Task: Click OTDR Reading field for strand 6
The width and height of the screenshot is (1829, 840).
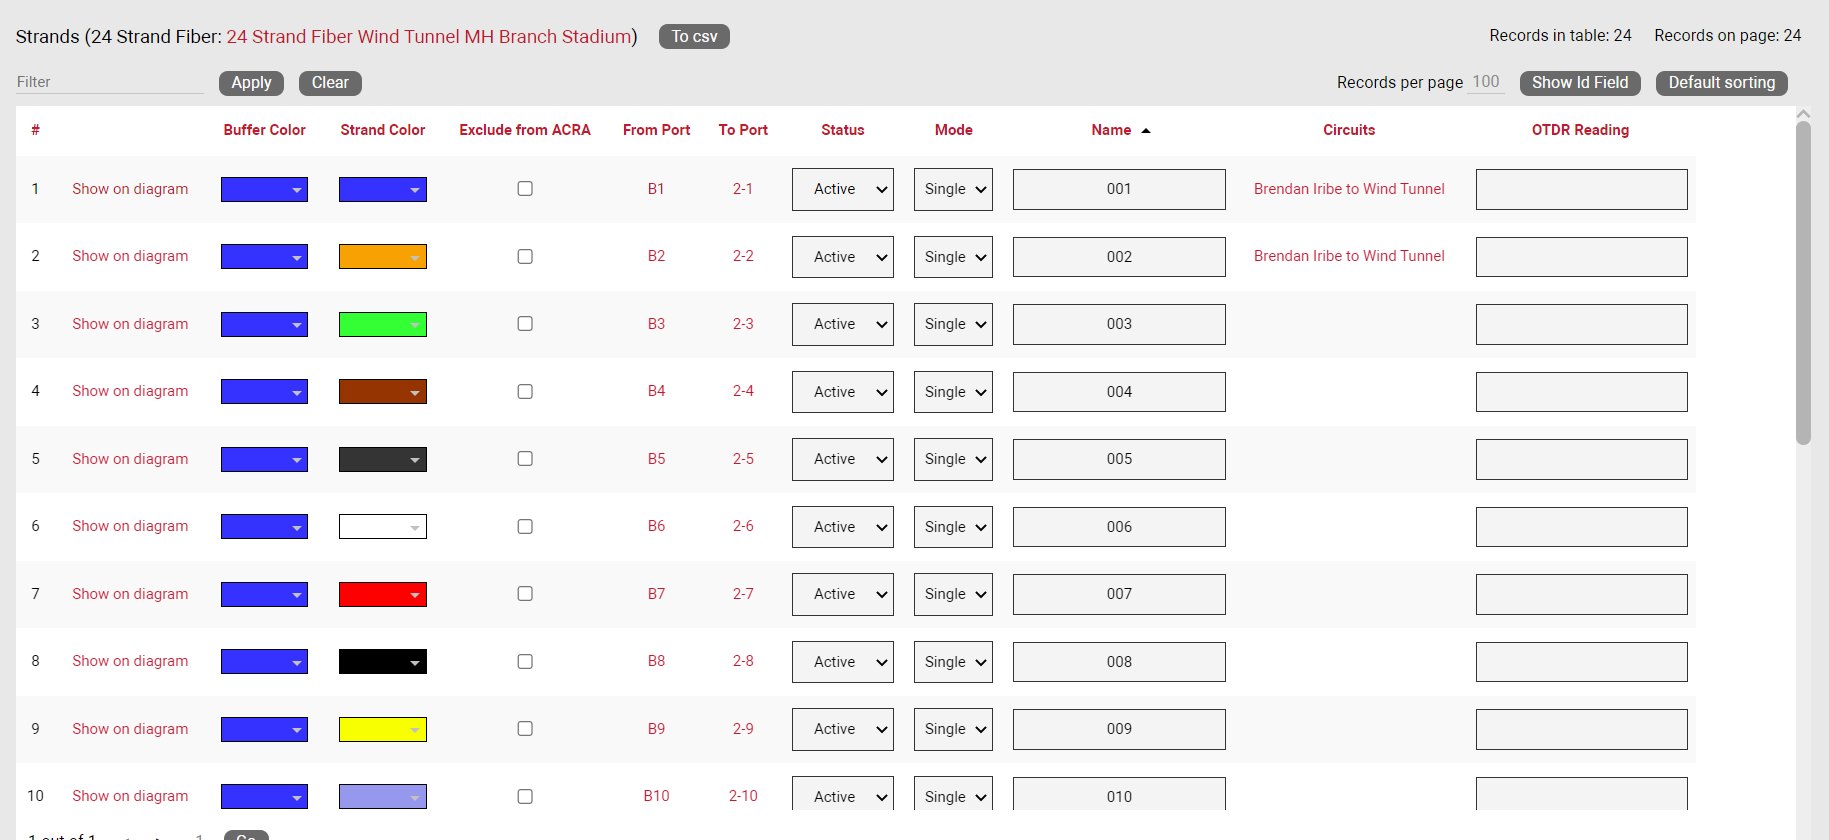Action: pos(1581,527)
